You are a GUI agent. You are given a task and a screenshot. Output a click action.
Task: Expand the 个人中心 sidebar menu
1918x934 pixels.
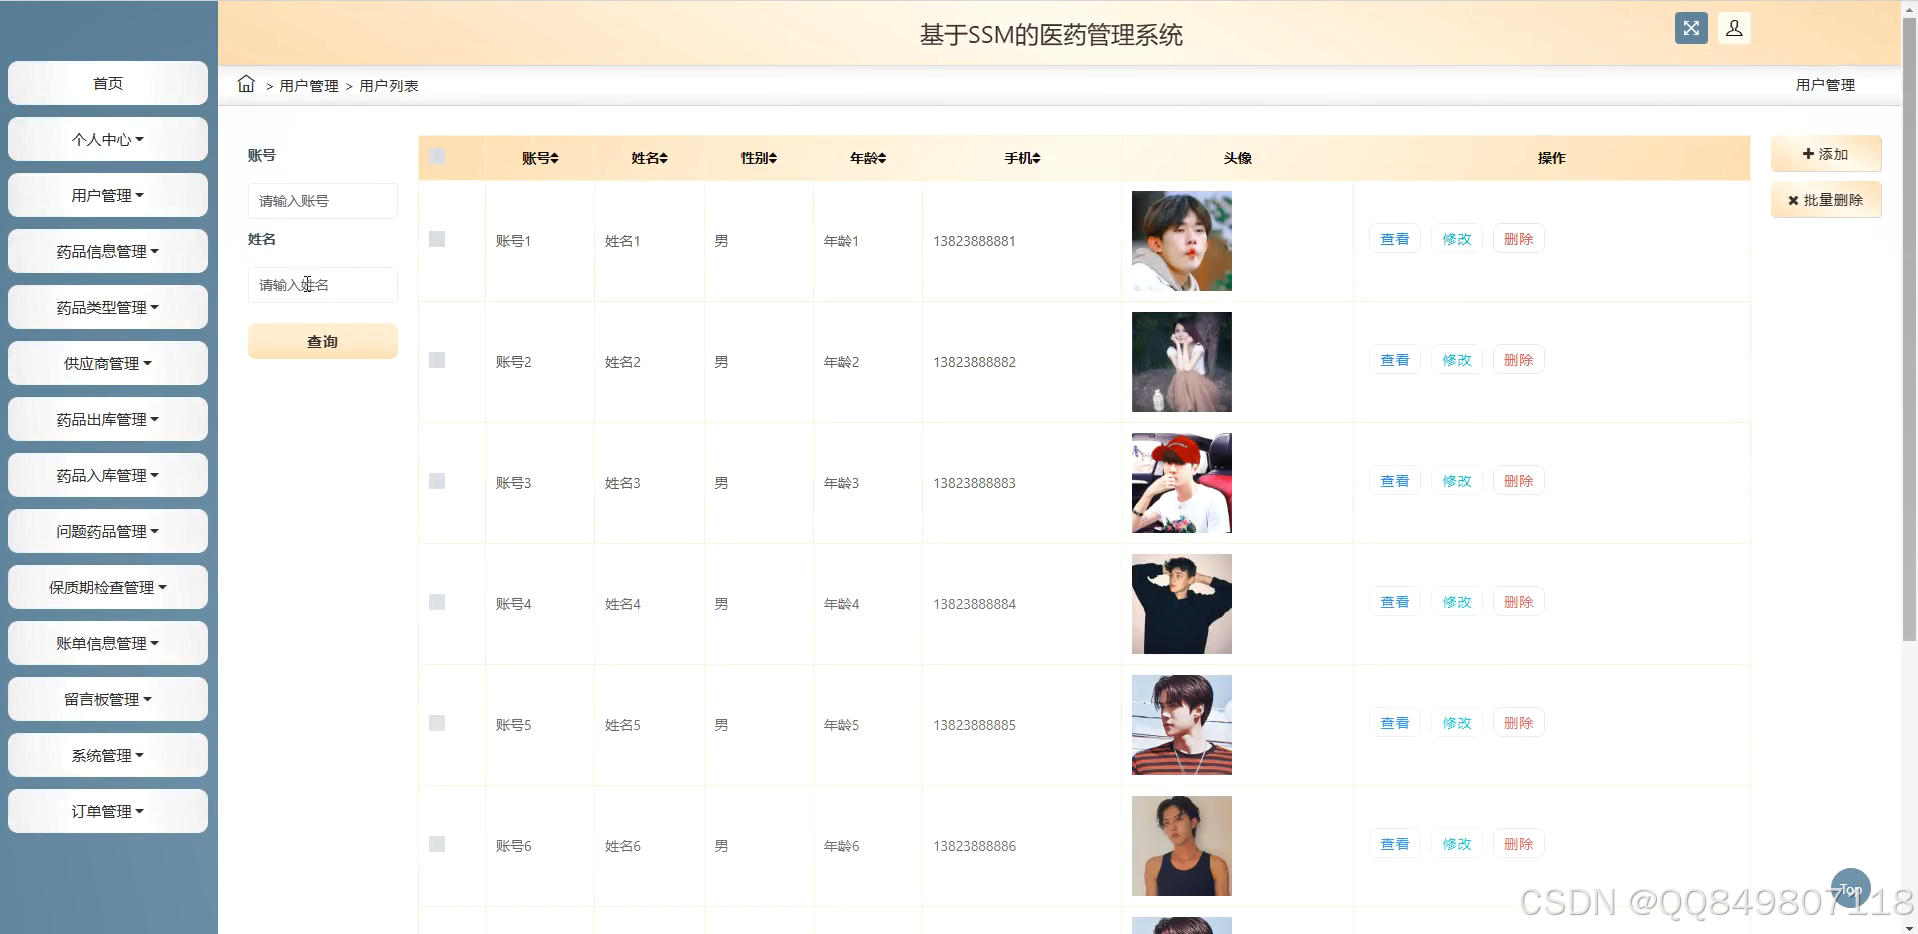point(108,139)
